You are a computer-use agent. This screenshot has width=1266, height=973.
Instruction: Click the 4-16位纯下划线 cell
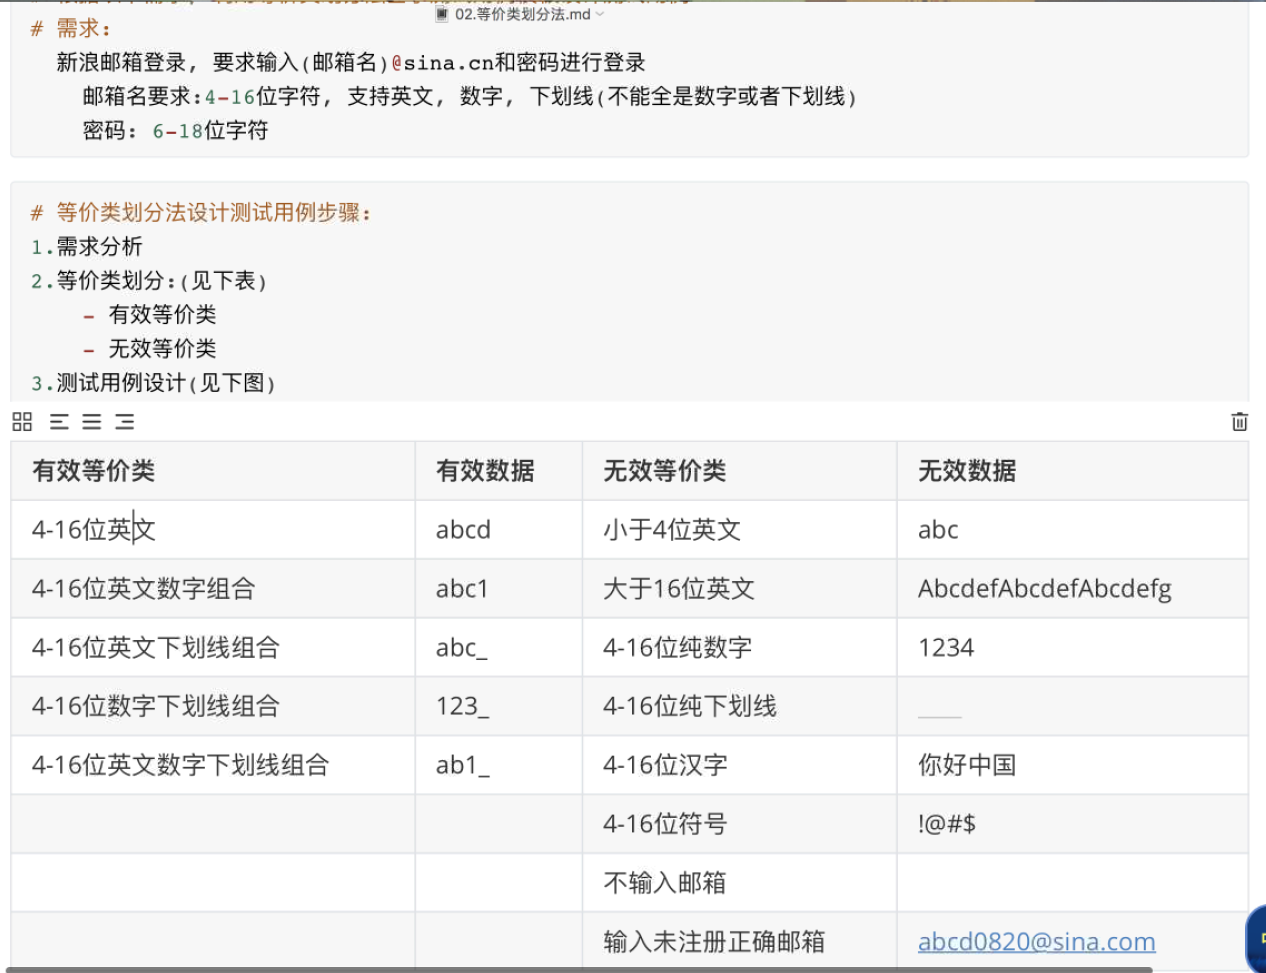740,707
